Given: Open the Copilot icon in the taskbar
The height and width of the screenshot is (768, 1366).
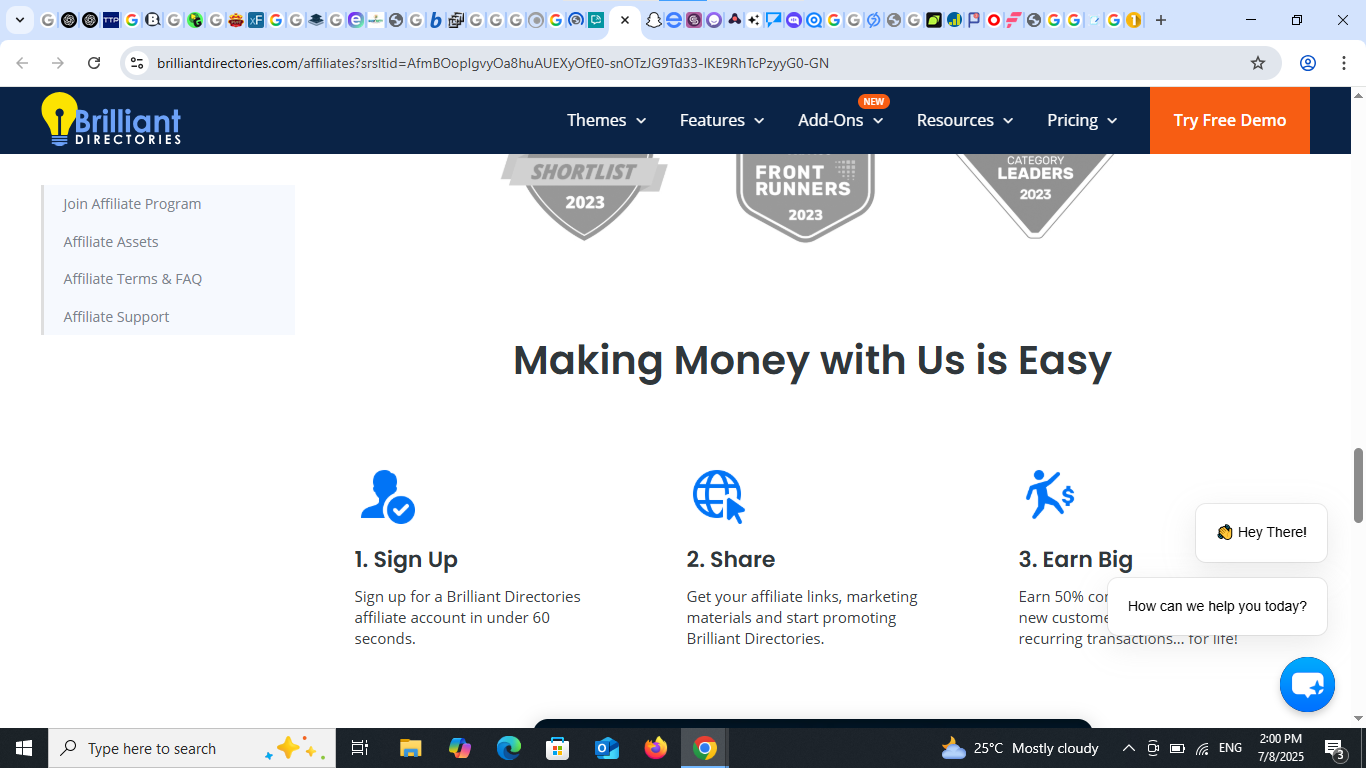Looking at the screenshot, I should pos(460,748).
